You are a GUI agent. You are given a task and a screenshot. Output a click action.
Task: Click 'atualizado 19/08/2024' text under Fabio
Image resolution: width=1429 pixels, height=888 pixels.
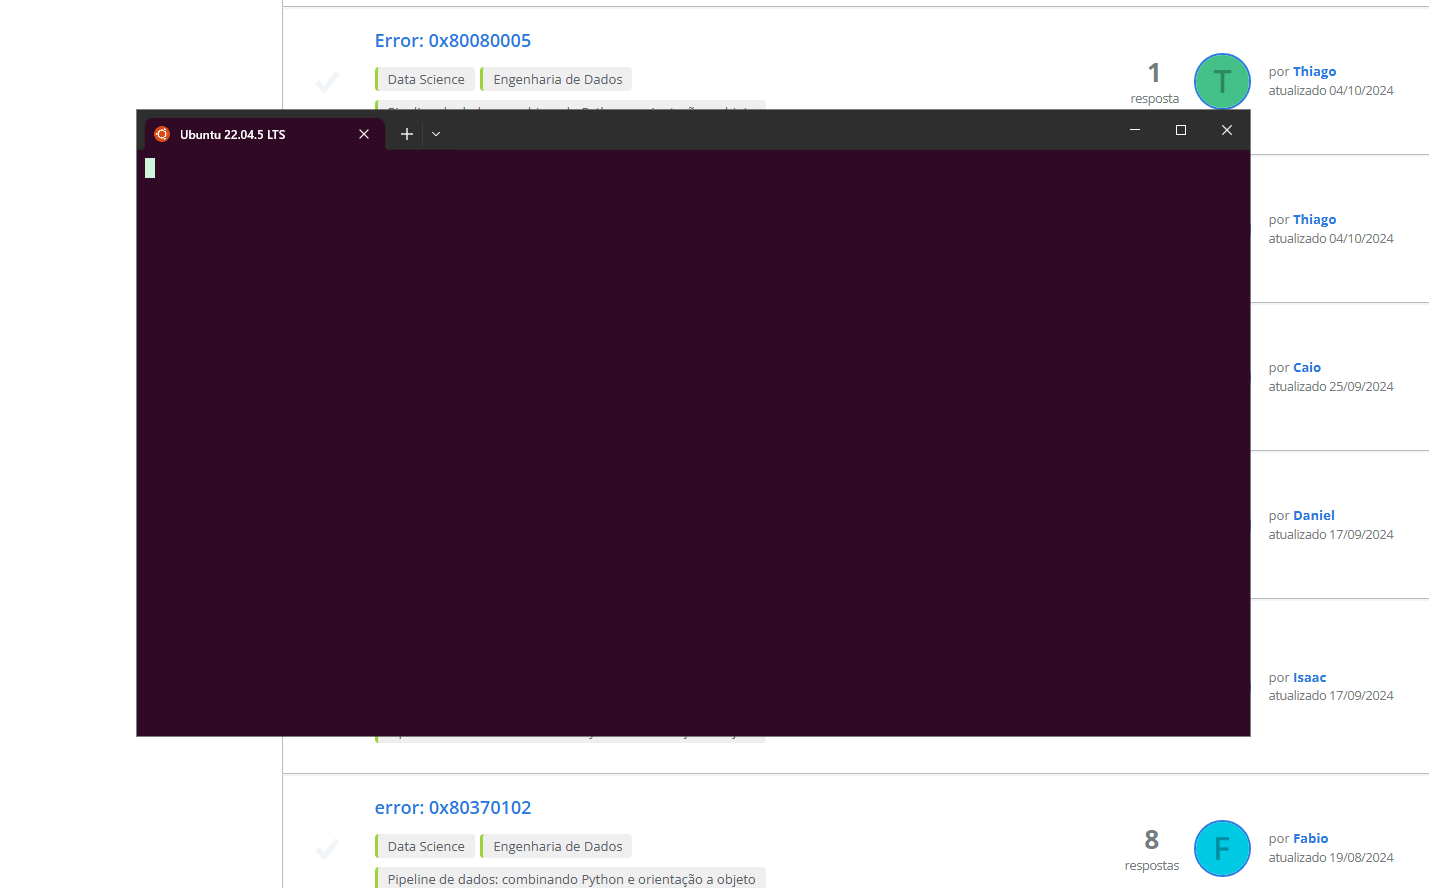(1331, 858)
